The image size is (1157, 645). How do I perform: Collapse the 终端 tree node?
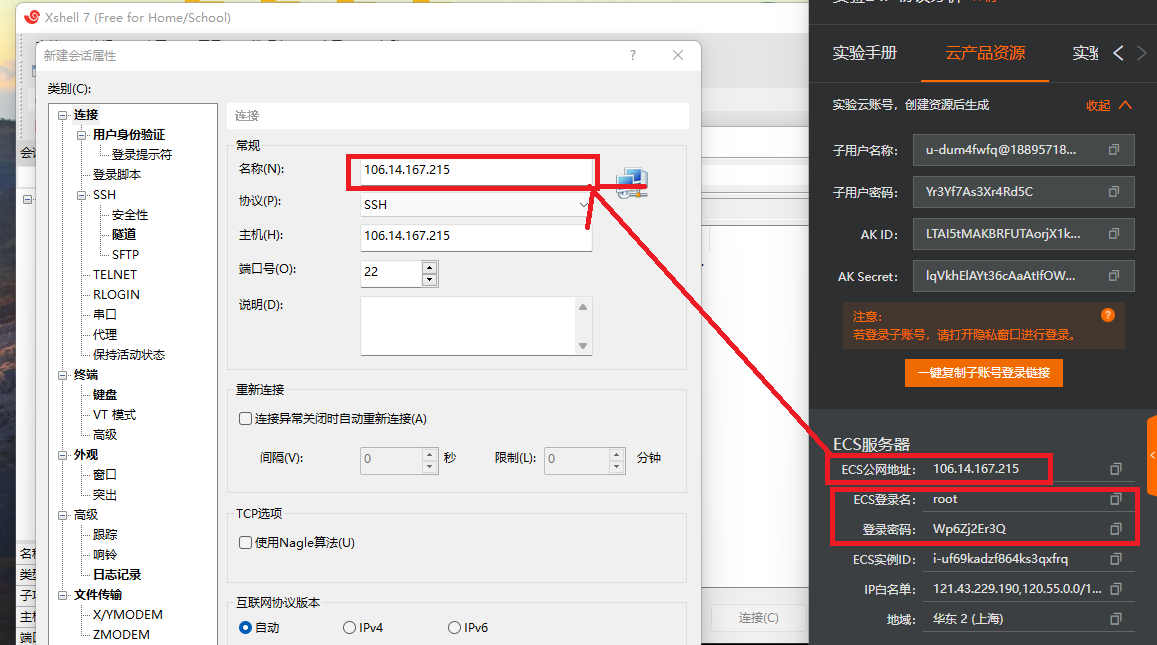click(x=63, y=375)
